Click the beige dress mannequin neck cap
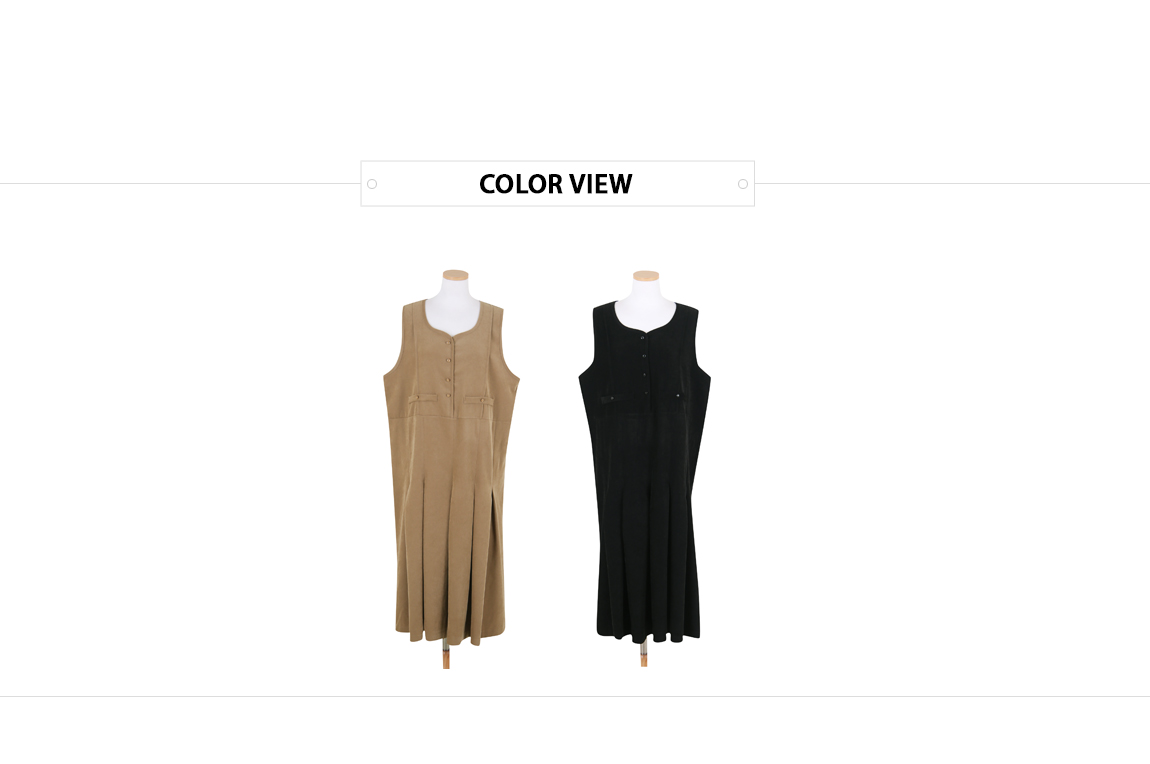The height and width of the screenshot is (764, 1150). point(455,275)
